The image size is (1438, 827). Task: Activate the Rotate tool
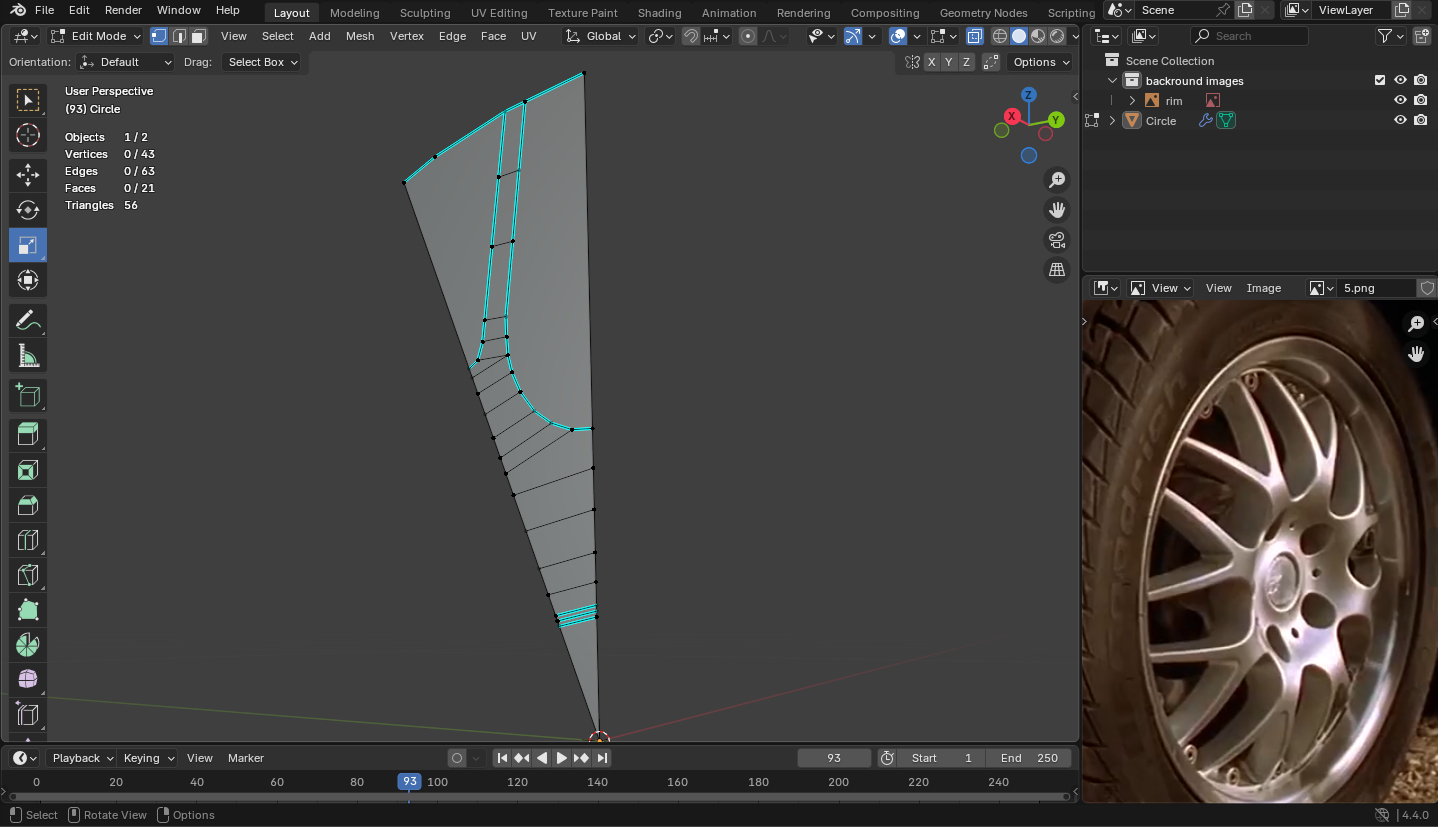[28, 210]
